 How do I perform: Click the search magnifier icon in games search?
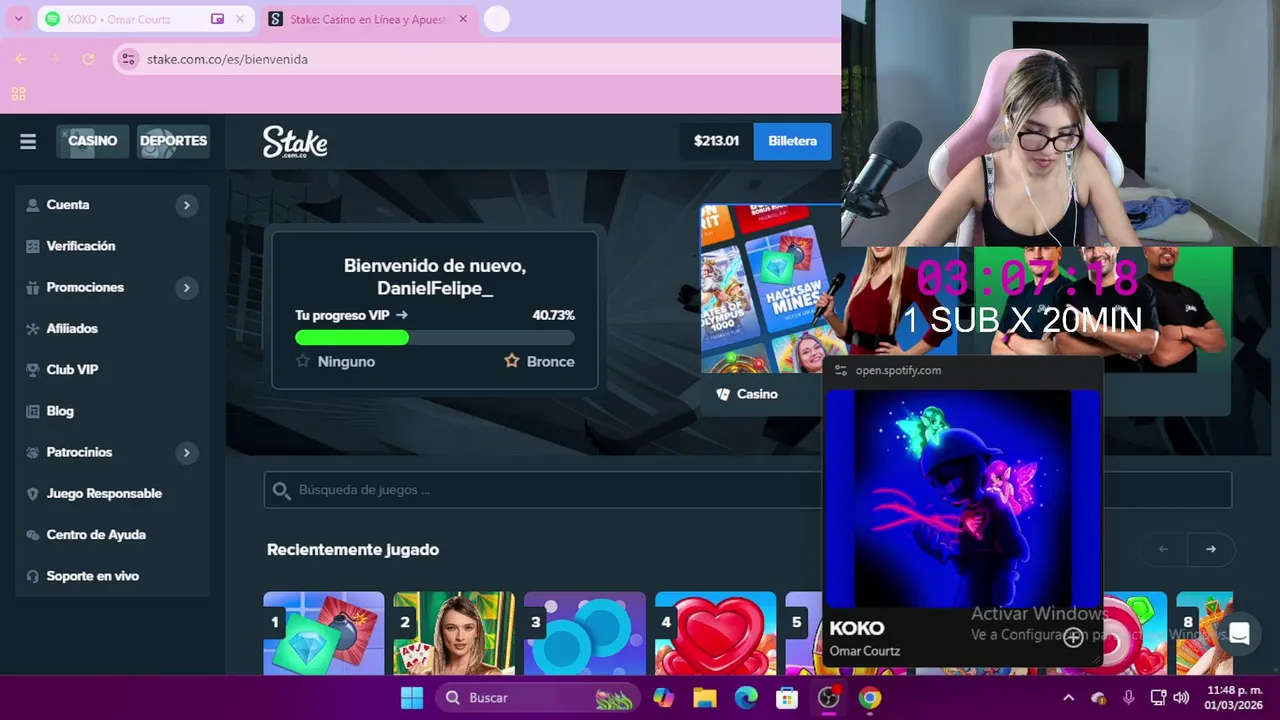[281, 490]
